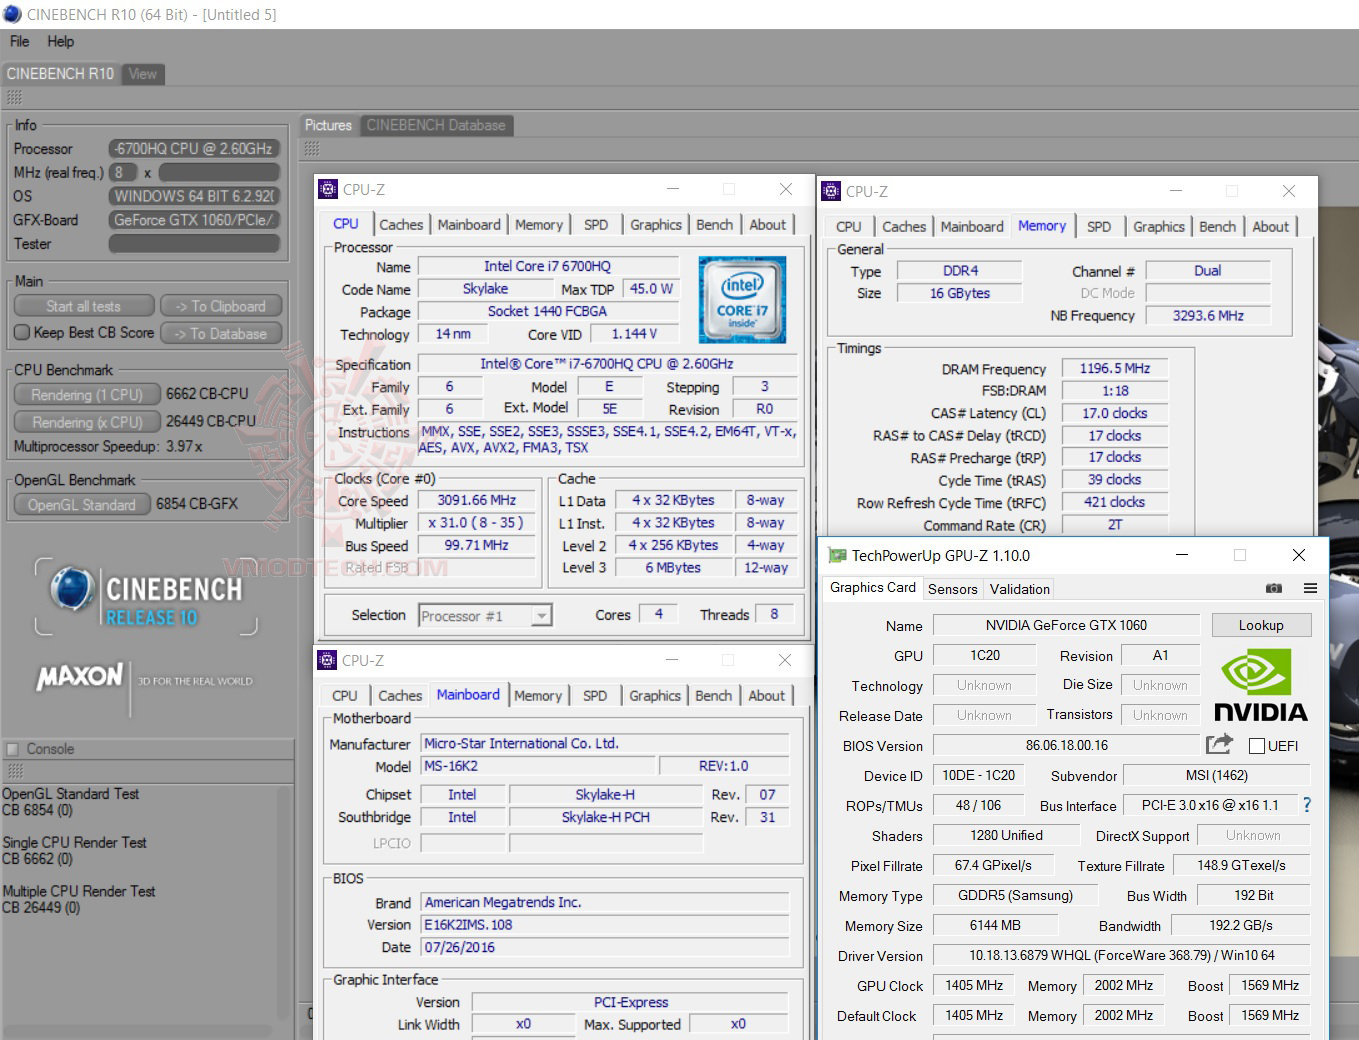Open the File menu
1359x1040 pixels.
(19, 42)
